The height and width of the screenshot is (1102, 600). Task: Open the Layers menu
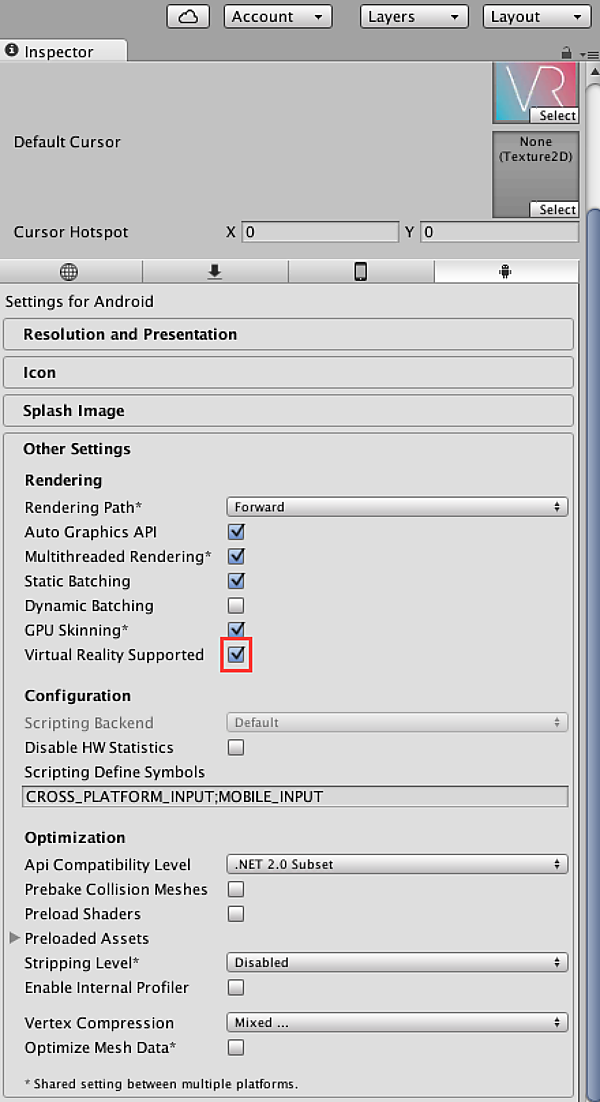point(413,16)
